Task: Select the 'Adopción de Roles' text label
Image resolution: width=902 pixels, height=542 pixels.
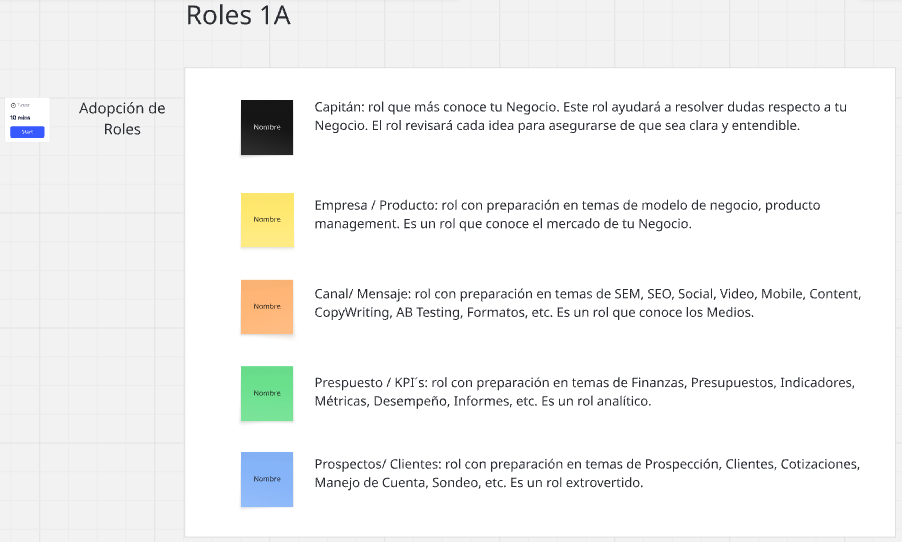Action: click(122, 118)
